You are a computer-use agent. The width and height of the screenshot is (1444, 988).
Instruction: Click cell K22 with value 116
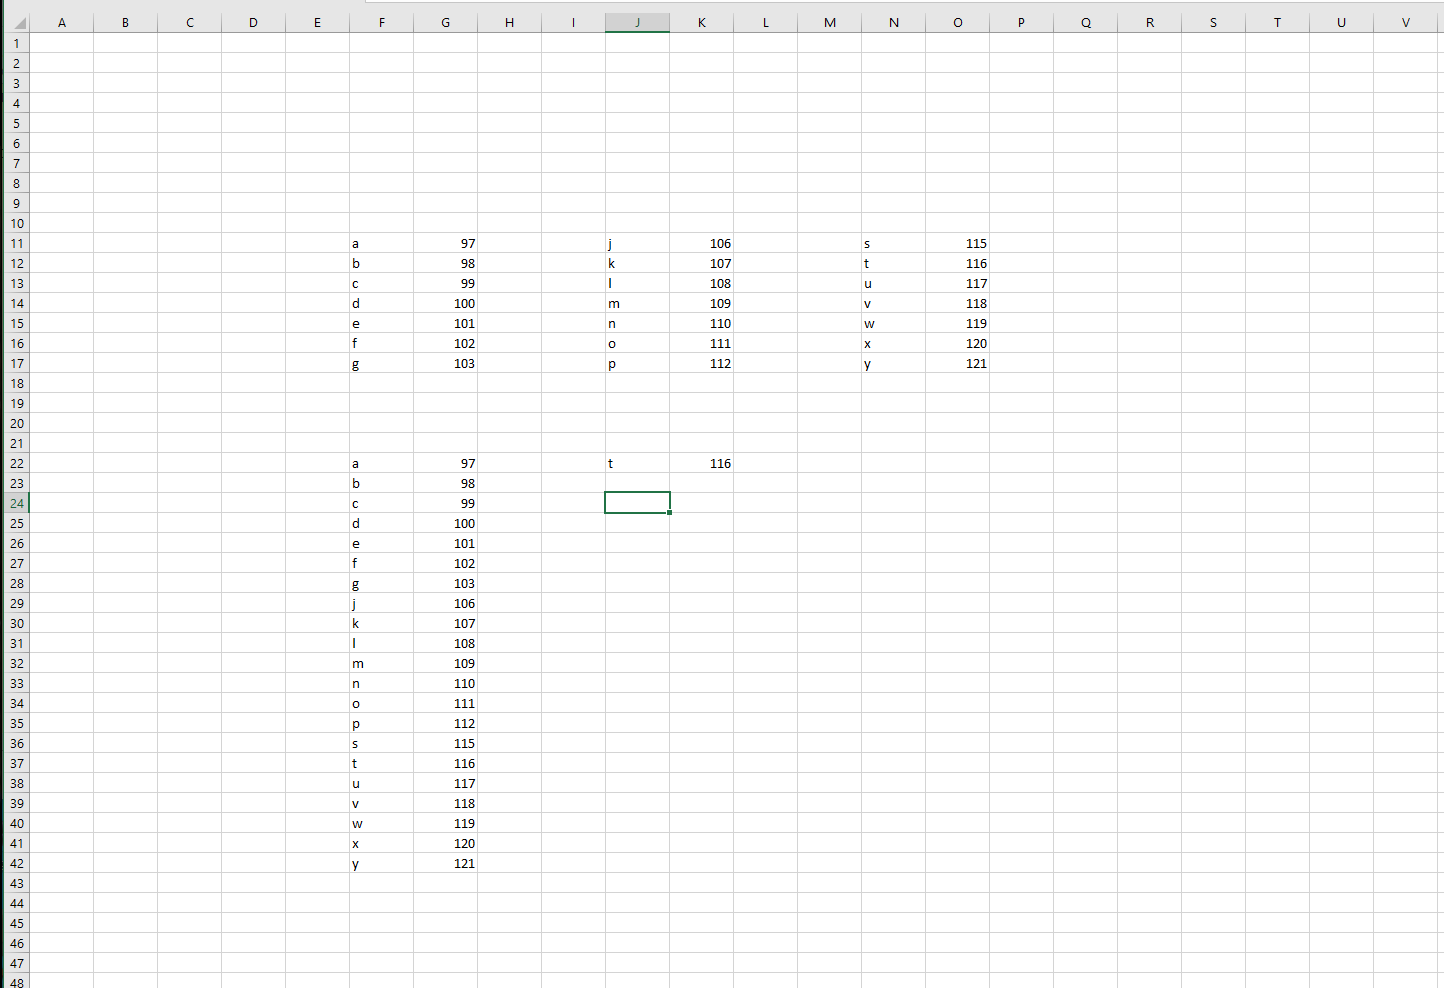(x=702, y=463)
